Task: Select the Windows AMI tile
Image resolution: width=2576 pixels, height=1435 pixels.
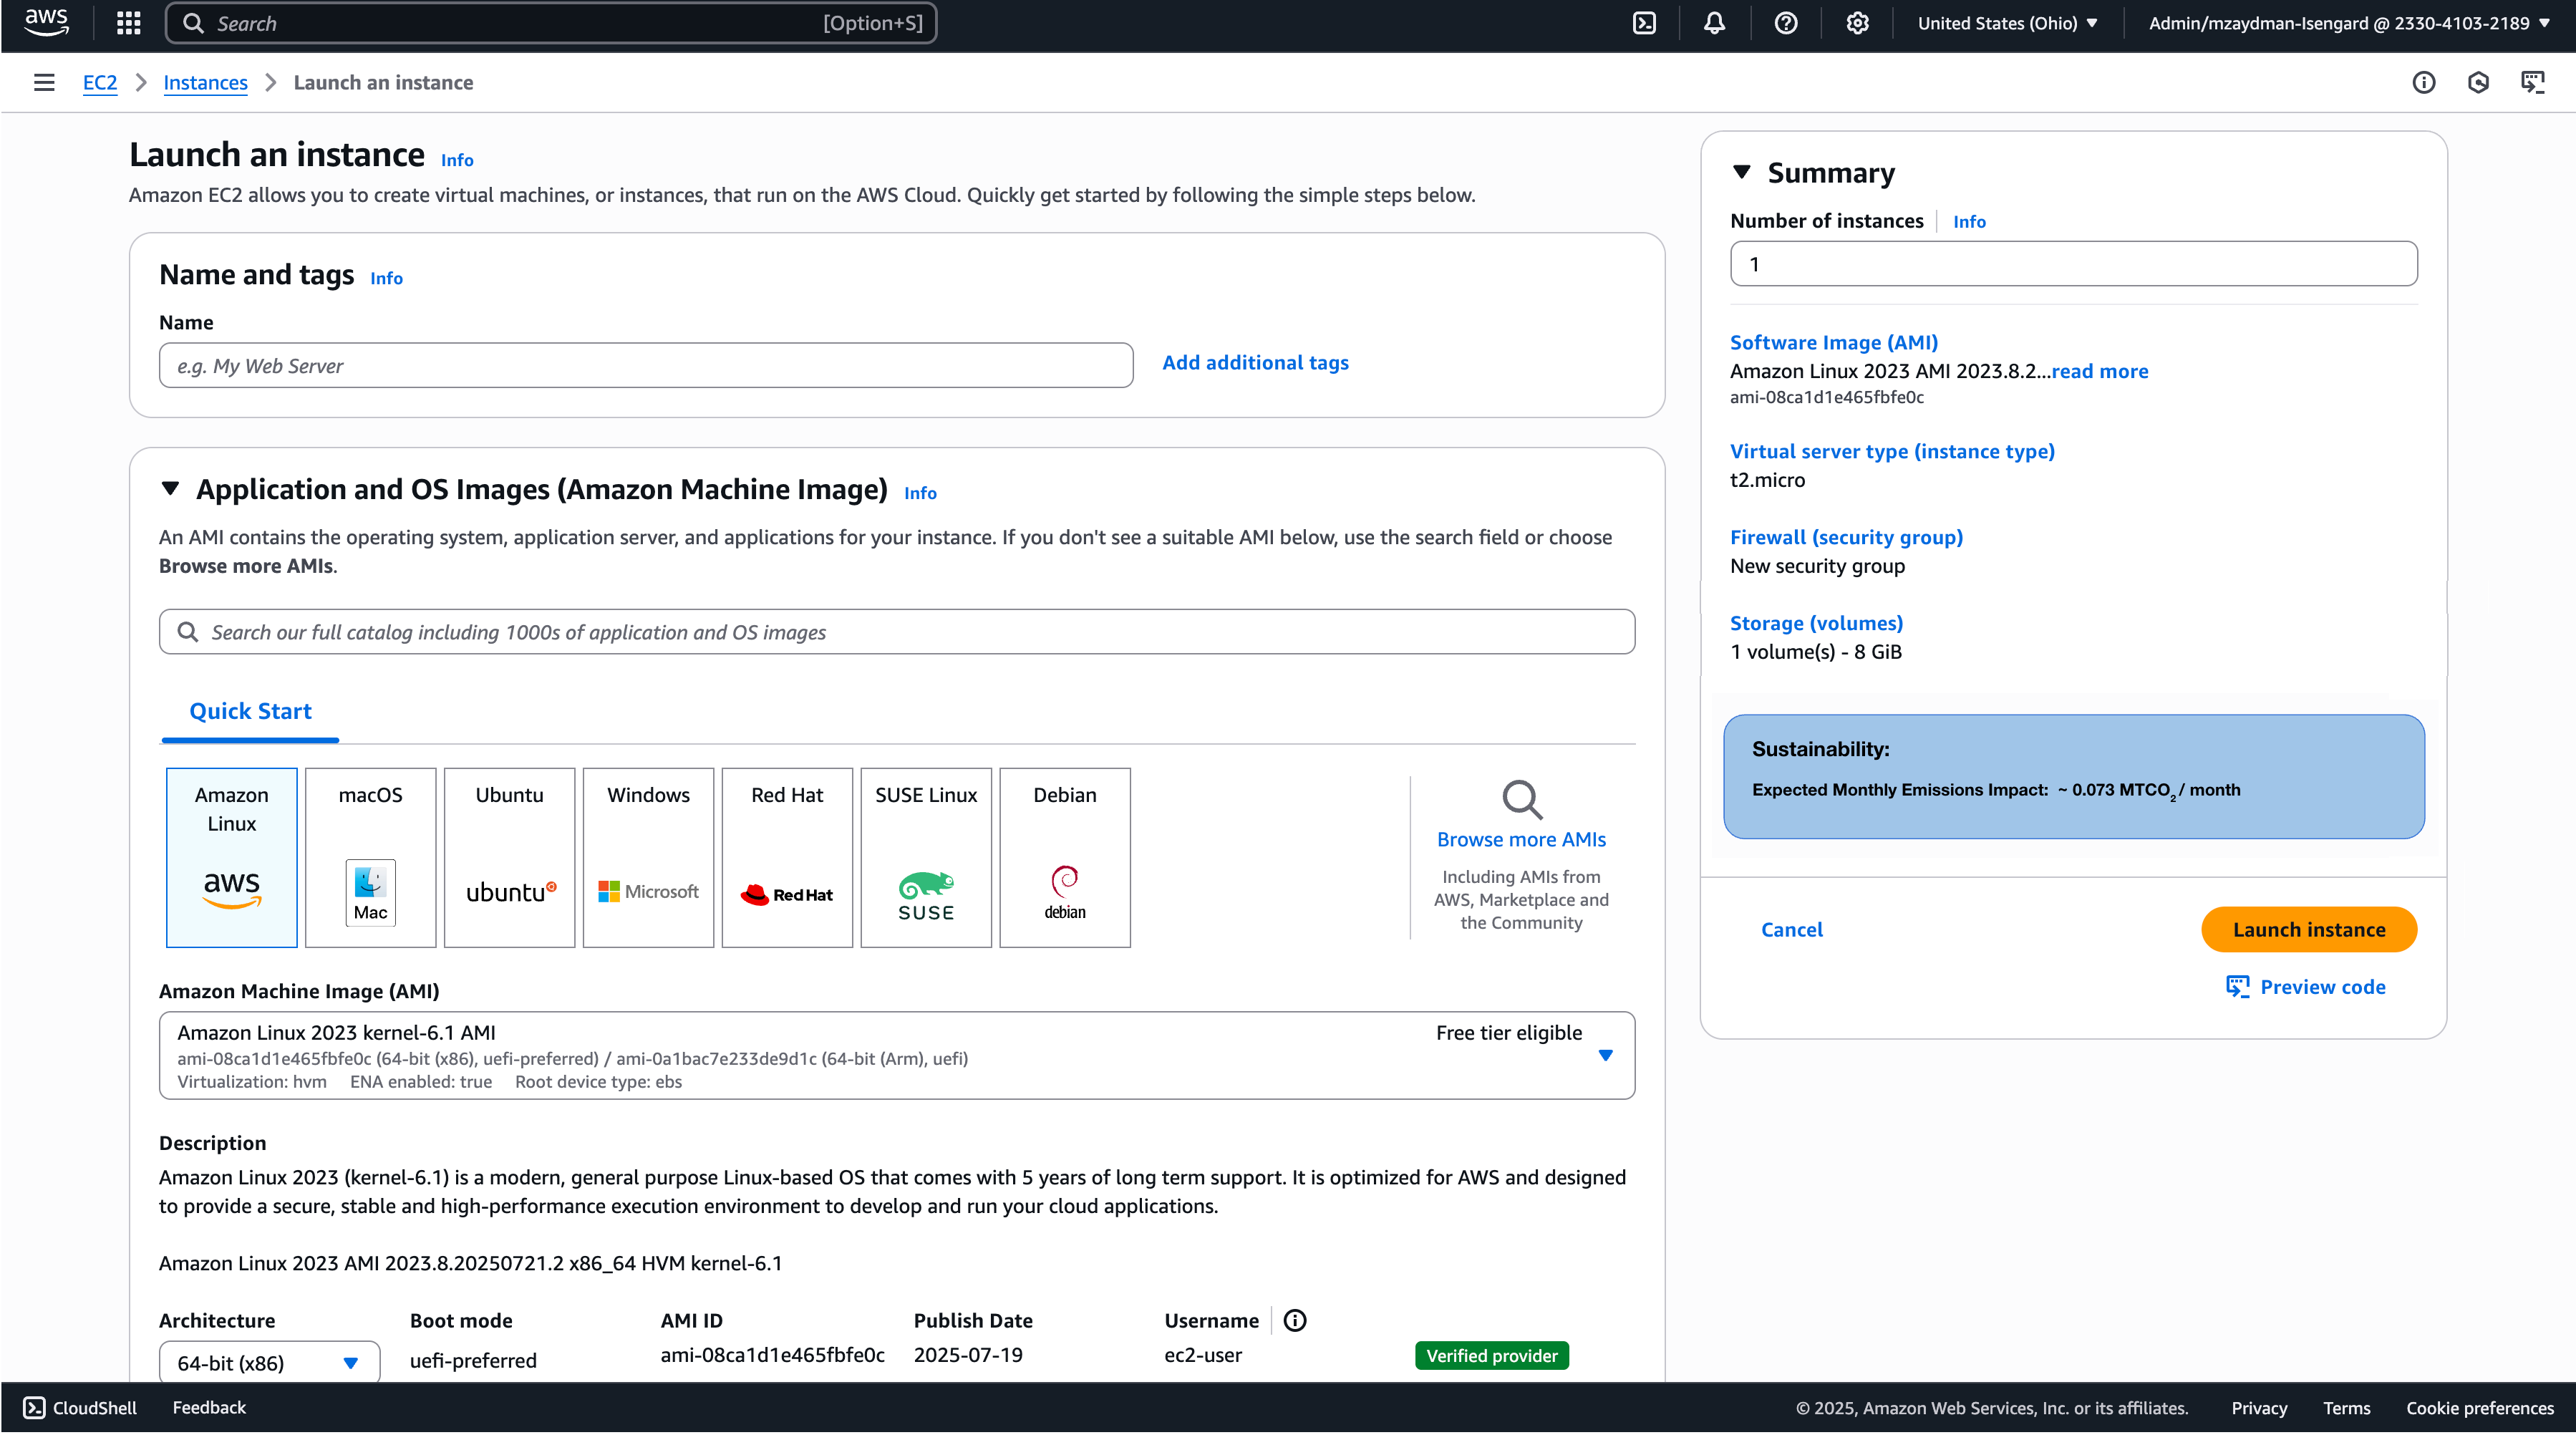Action: pyautogui.click(x=648, y=857)
